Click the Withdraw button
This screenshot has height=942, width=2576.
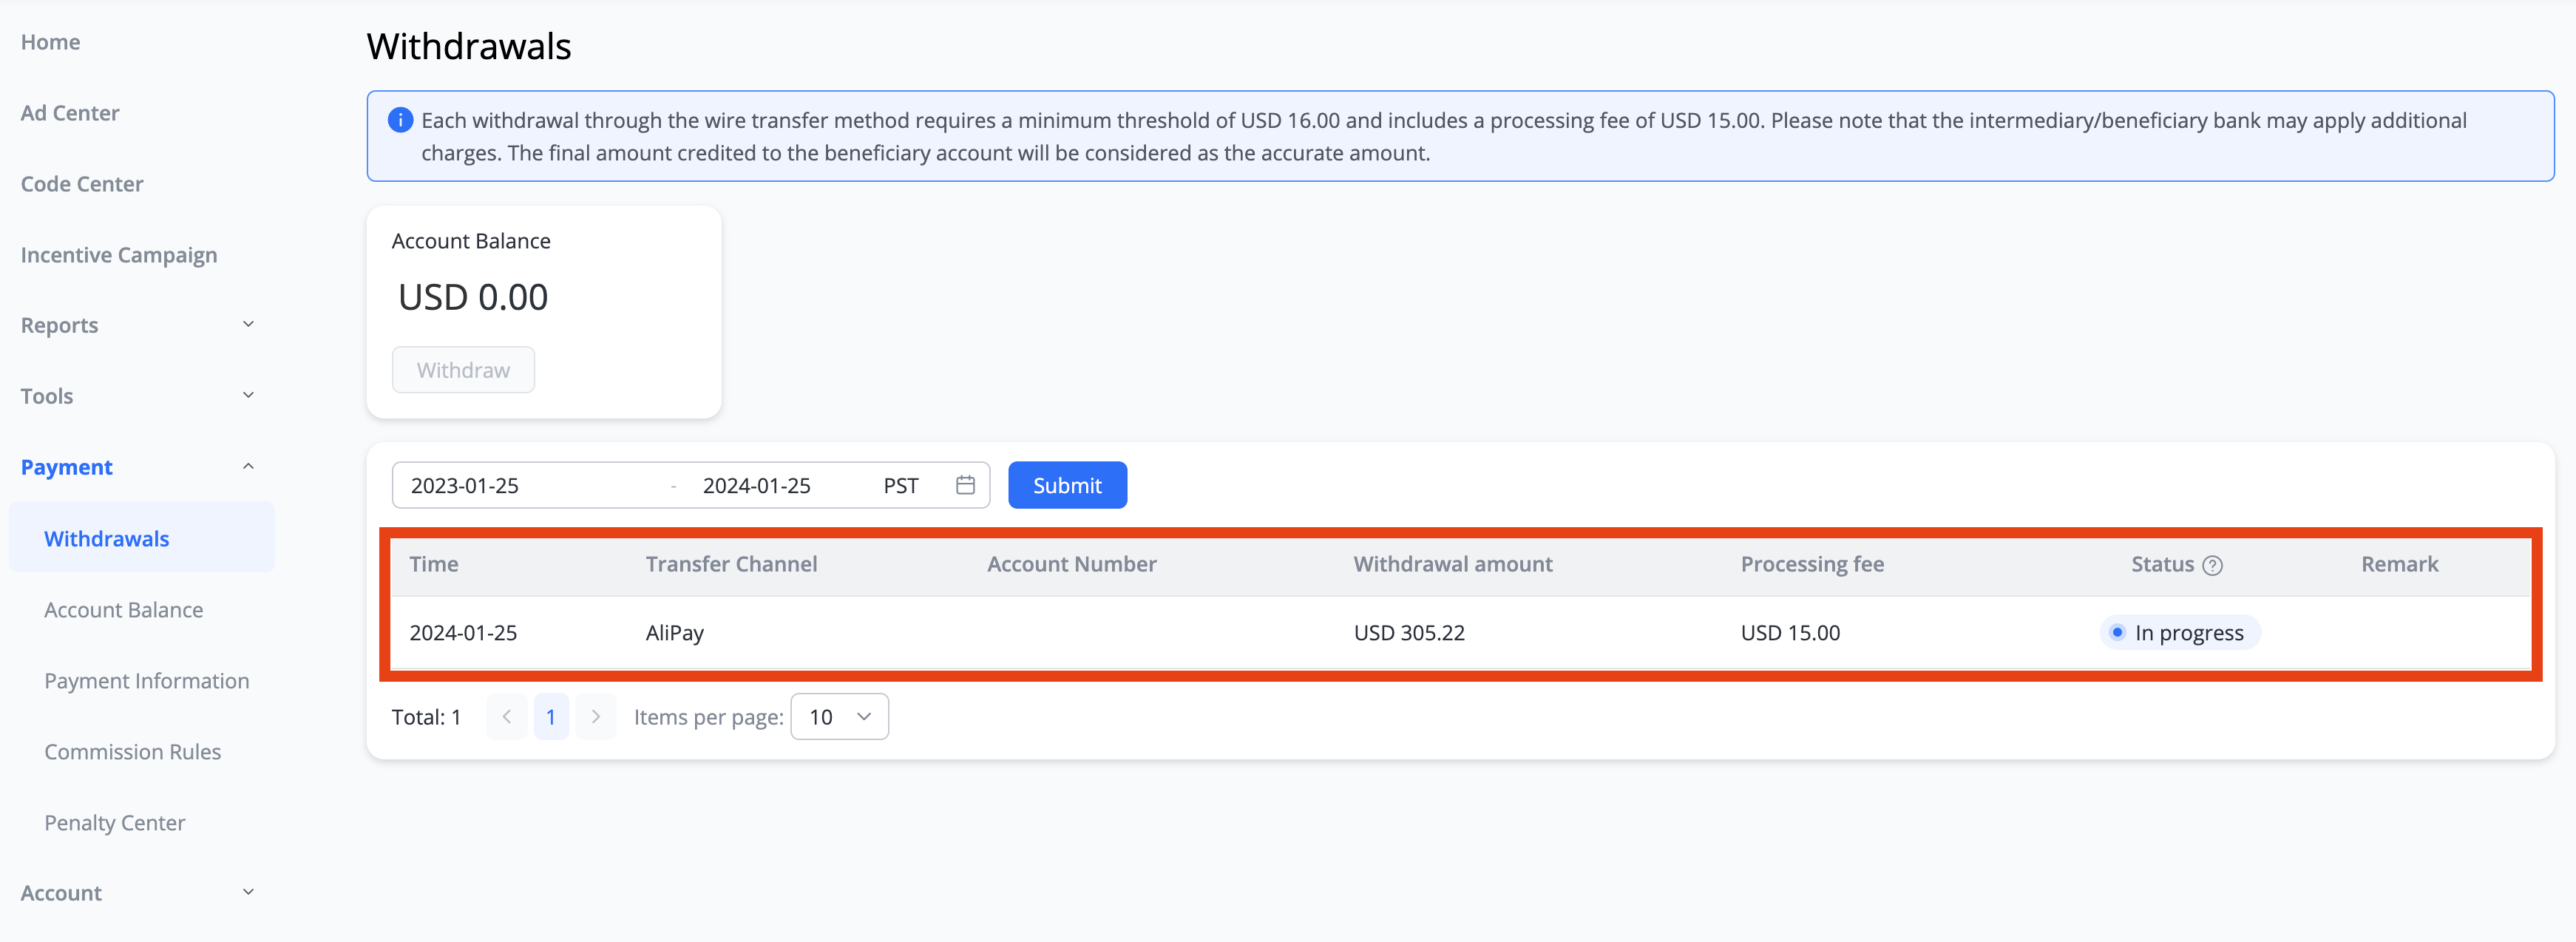point(463,370)
